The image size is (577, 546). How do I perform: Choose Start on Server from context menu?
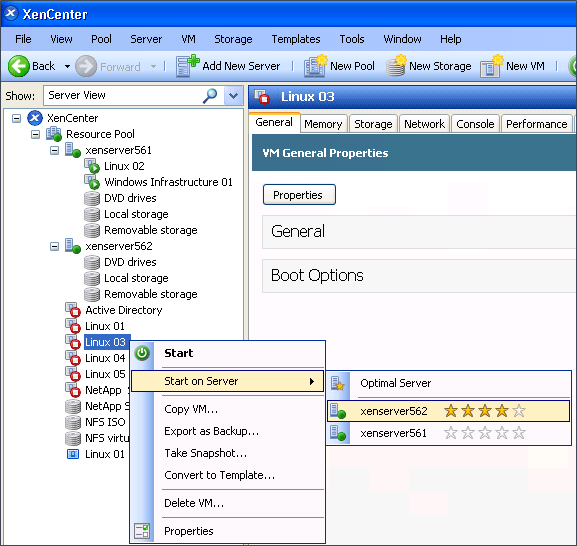point(227,381)
